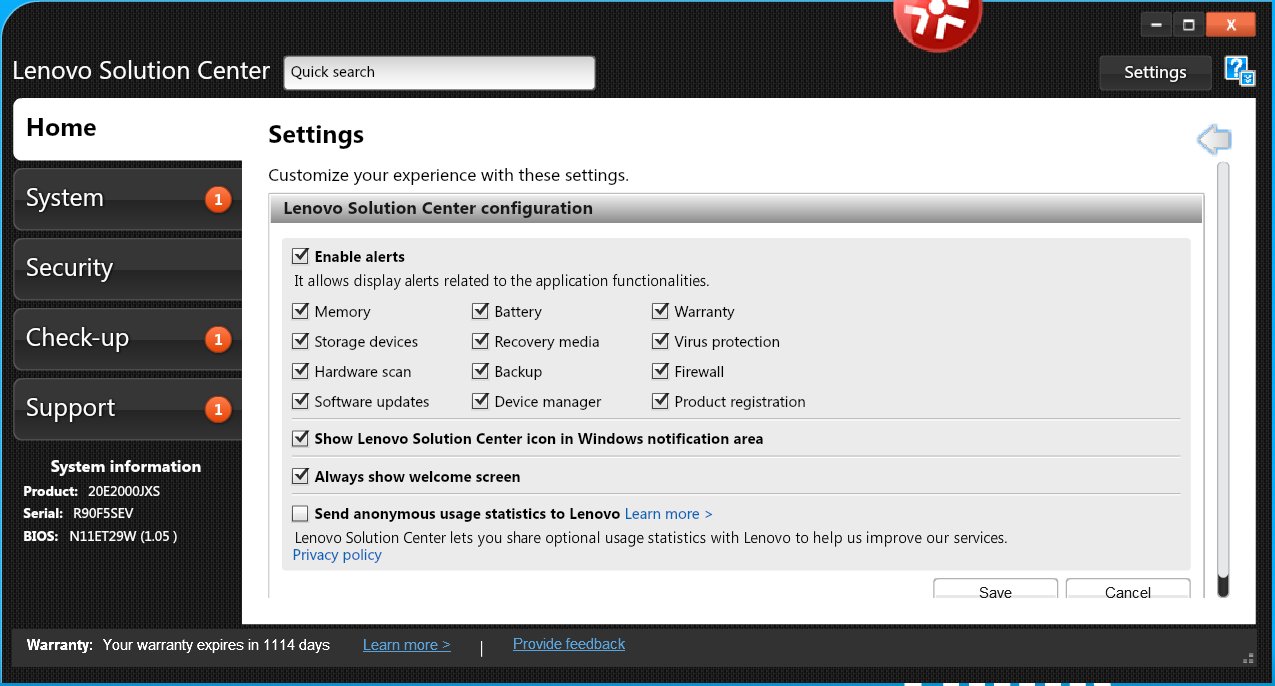Image resolution: width=1275 pixels, height=686 pixels.
Task: Uncheck Virus protection alerts
Action: 660,341
